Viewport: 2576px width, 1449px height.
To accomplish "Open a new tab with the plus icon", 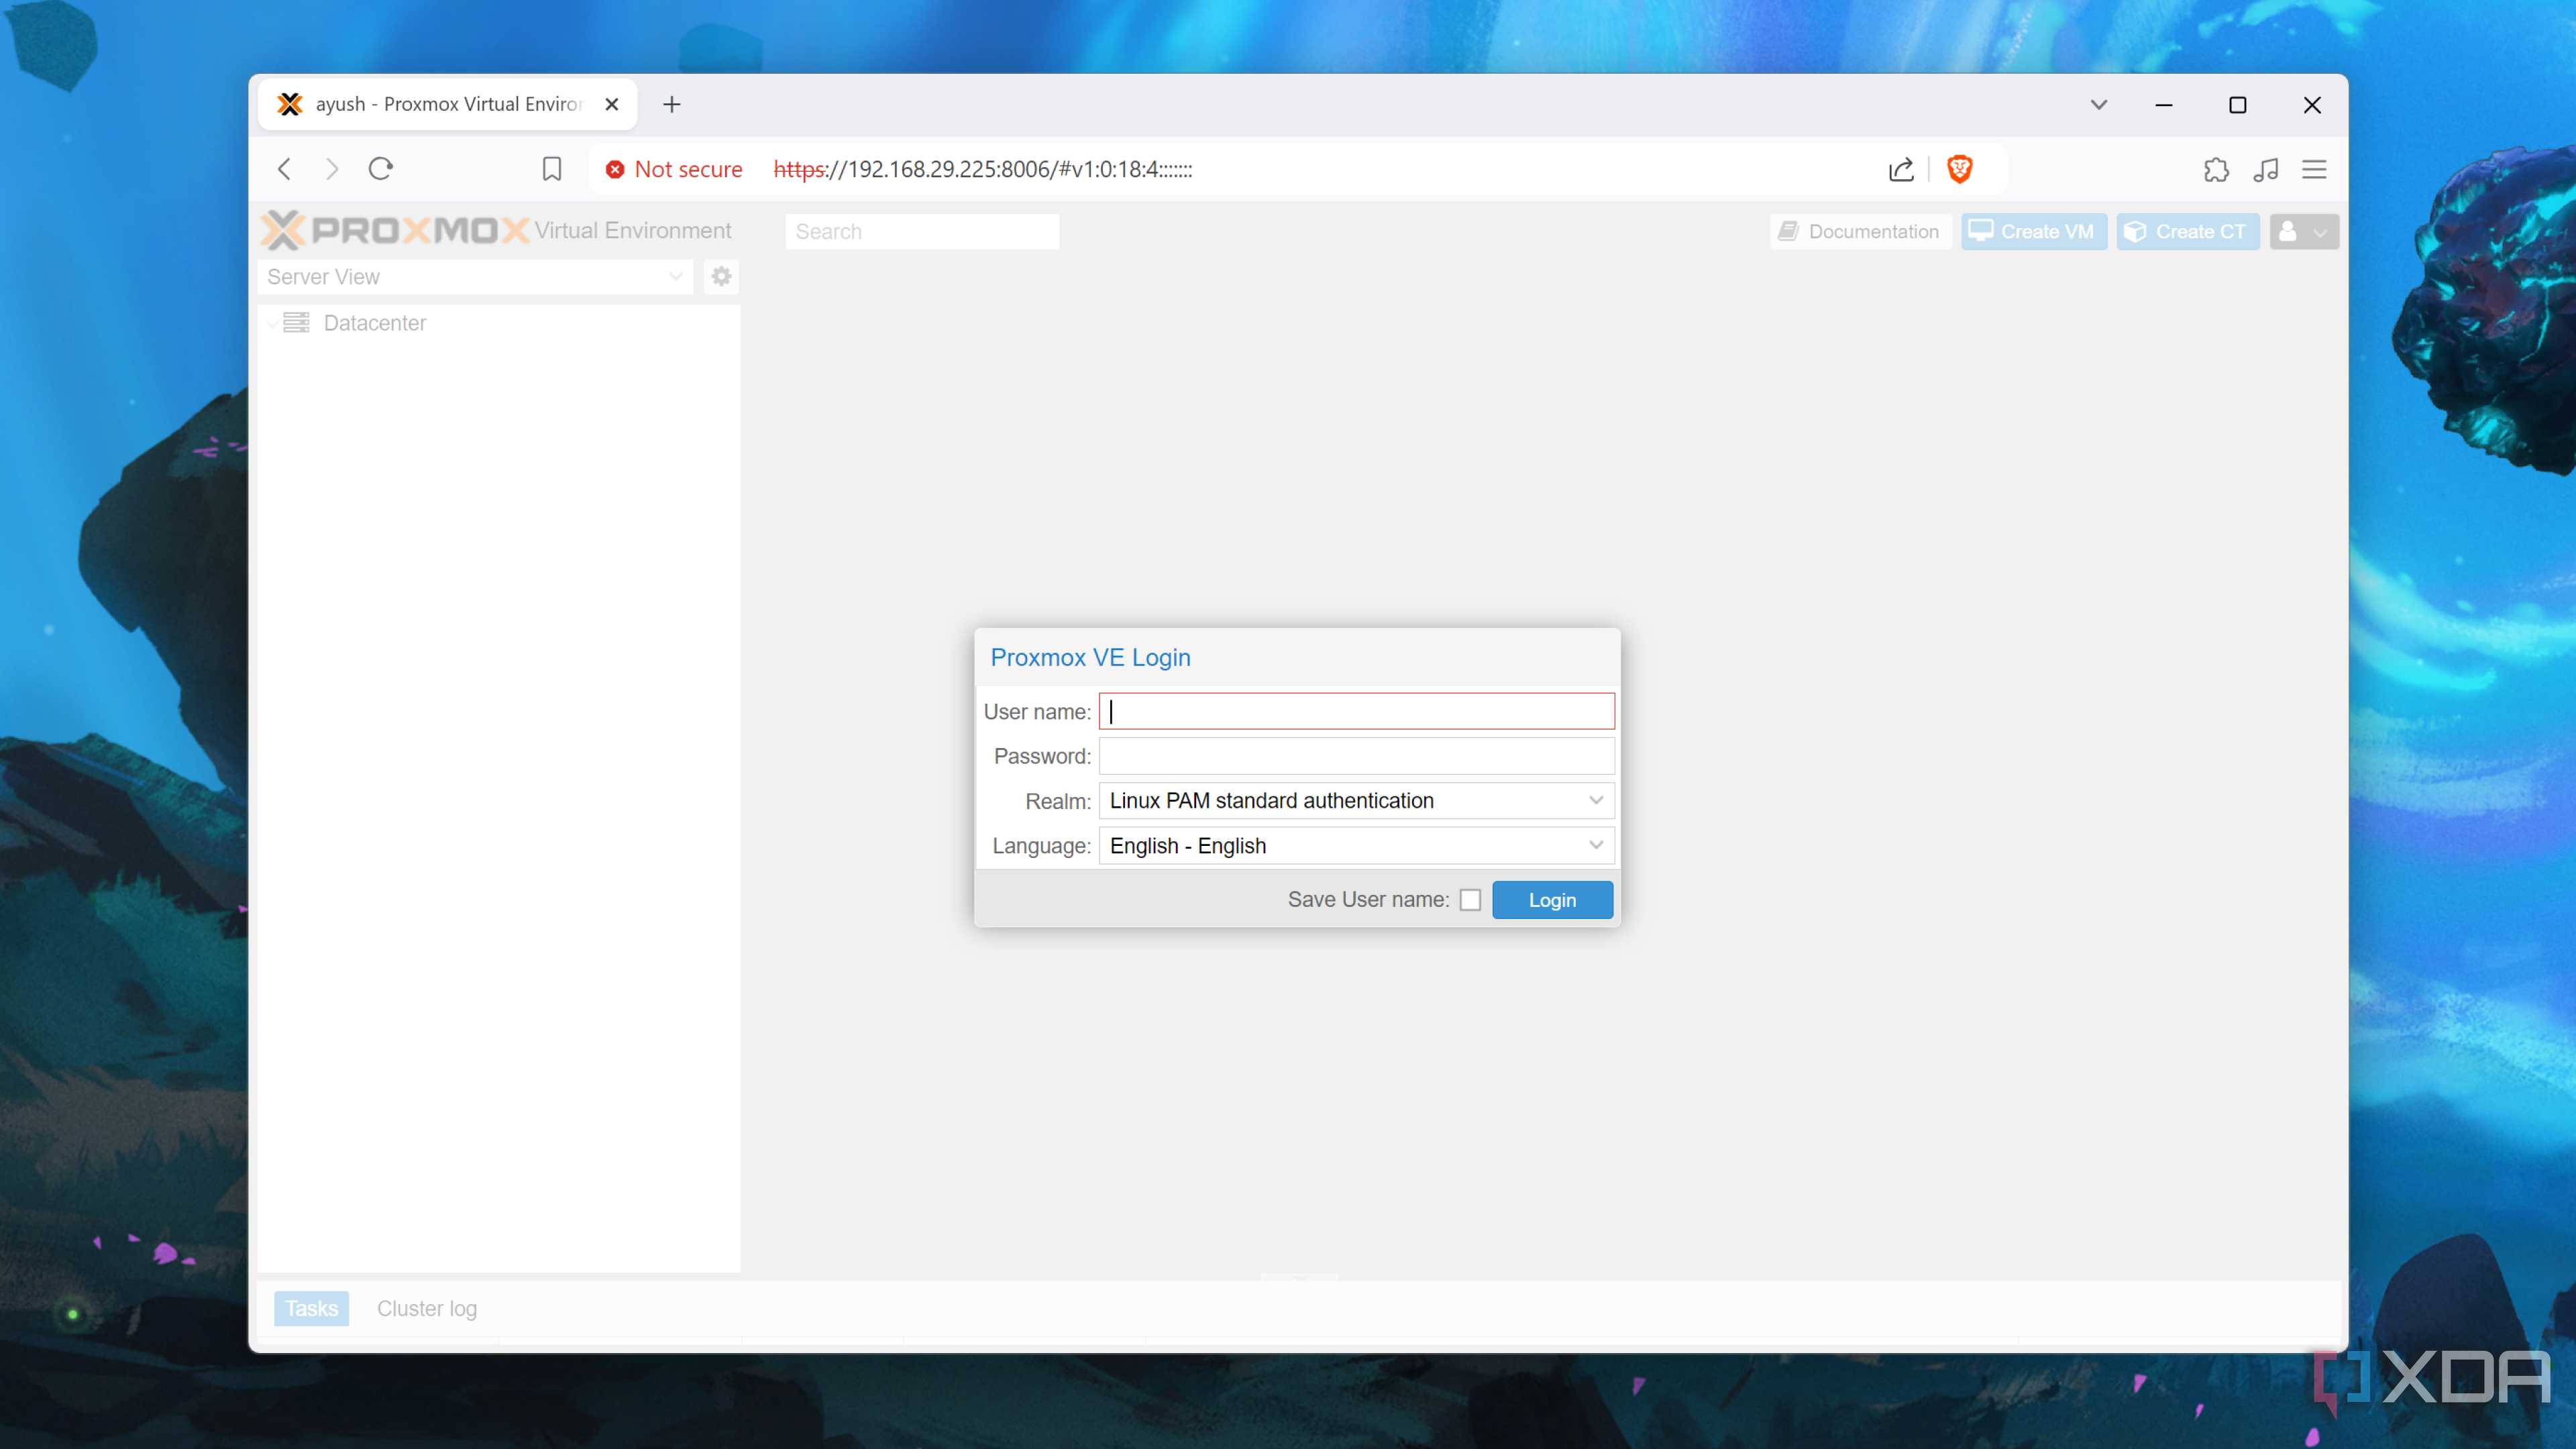I will point(672,104).
